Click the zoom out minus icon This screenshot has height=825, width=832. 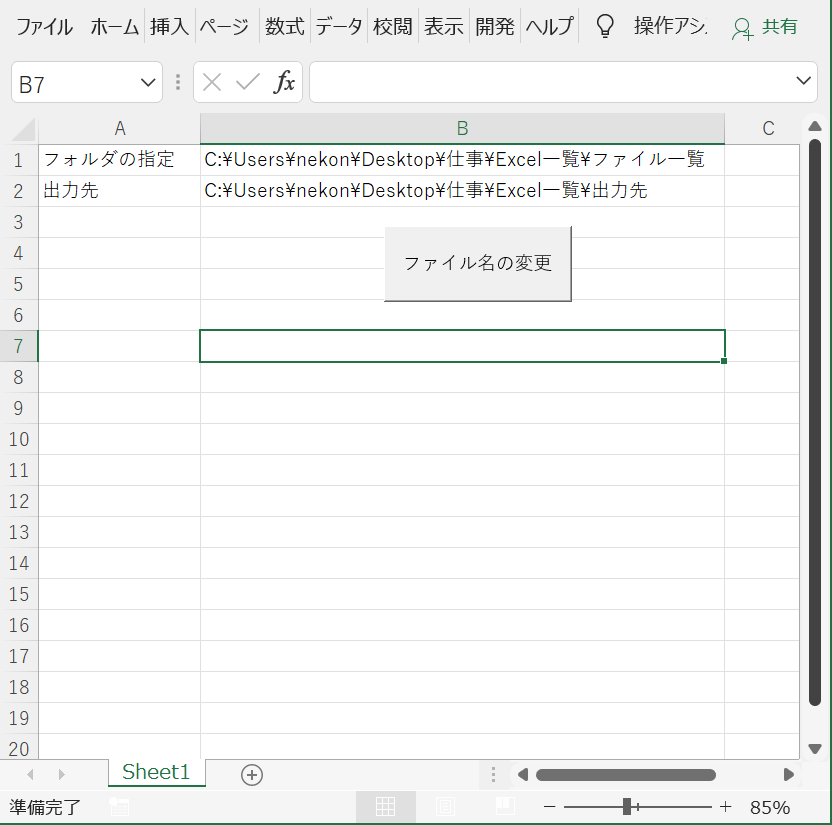tap(549, 807)
